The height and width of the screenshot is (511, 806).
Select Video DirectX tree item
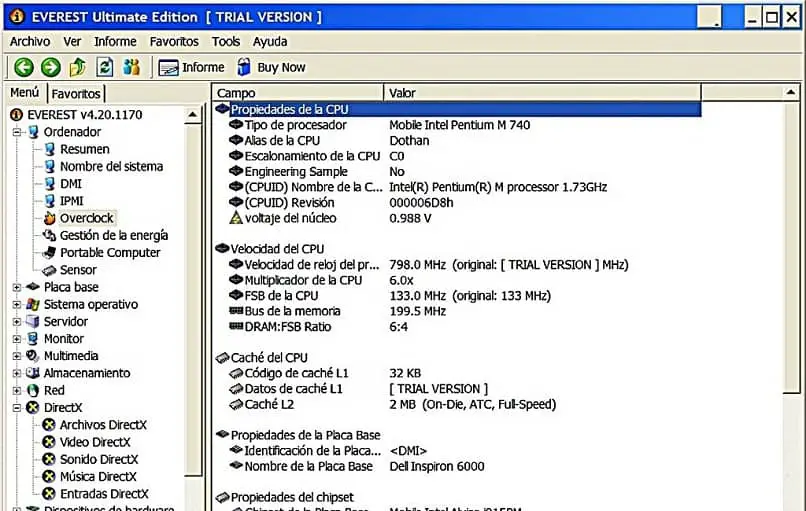pos(95,442)
